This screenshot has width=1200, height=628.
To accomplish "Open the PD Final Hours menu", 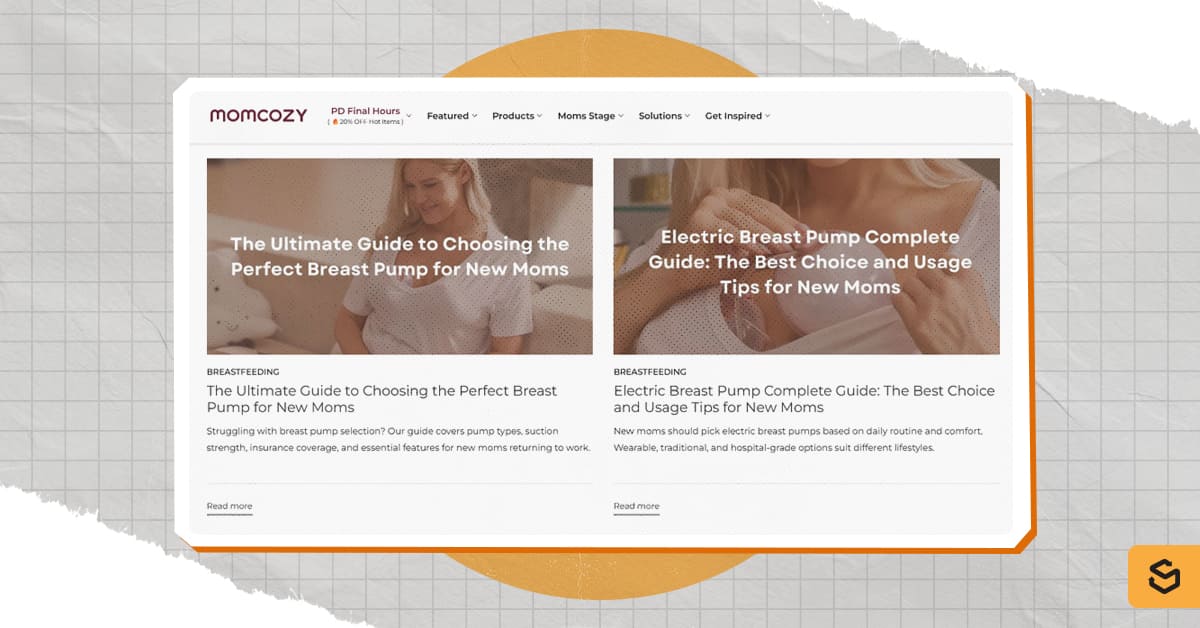I will pos(366,111).
